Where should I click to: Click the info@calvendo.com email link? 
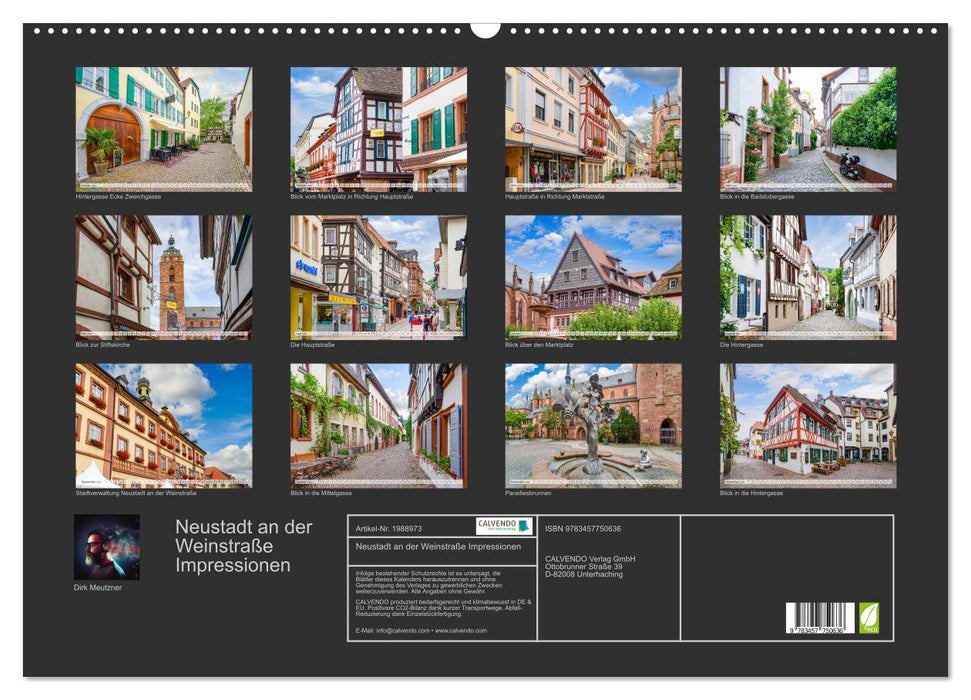pyautogui.click(x=402, y=630)
